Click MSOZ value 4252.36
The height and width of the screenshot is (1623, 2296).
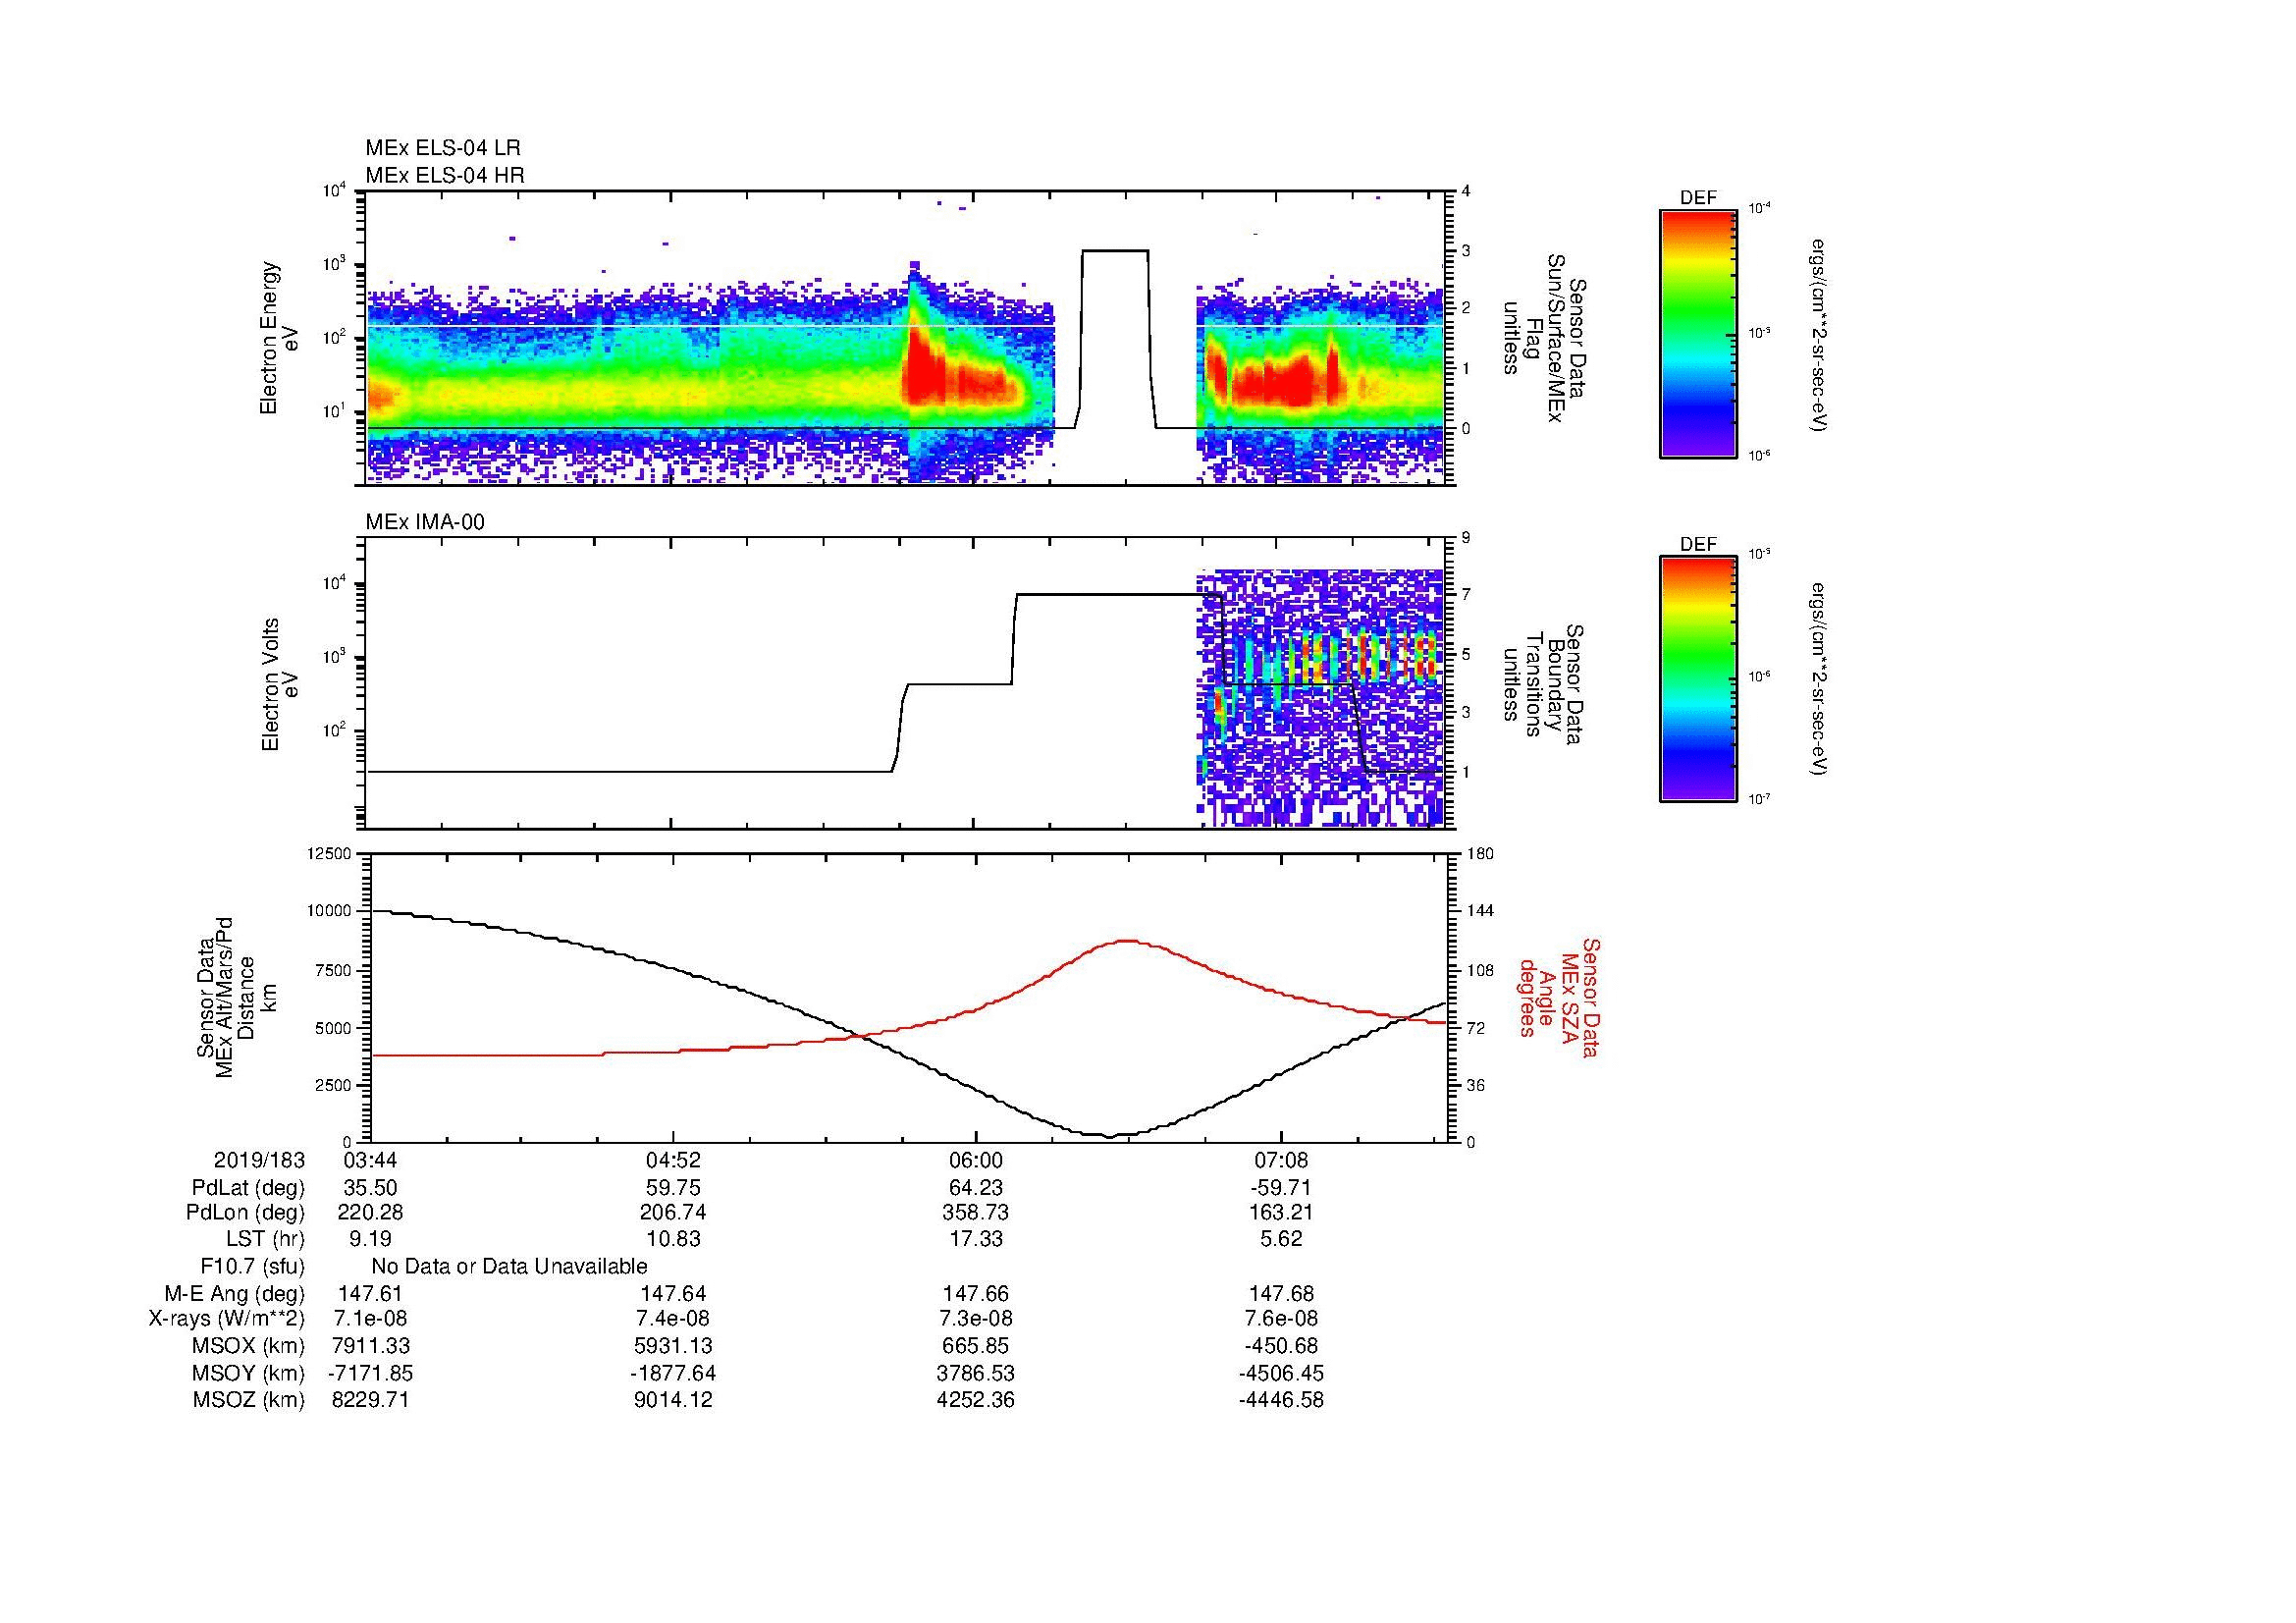point(976,1400)
